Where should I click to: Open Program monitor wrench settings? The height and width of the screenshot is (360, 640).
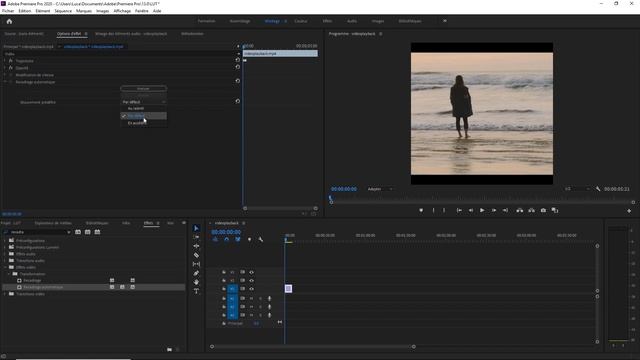598,189
